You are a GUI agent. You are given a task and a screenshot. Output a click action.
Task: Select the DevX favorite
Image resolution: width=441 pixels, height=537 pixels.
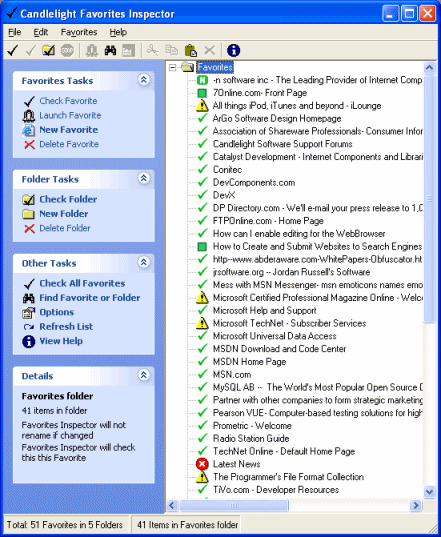click(x=224, y=195)
